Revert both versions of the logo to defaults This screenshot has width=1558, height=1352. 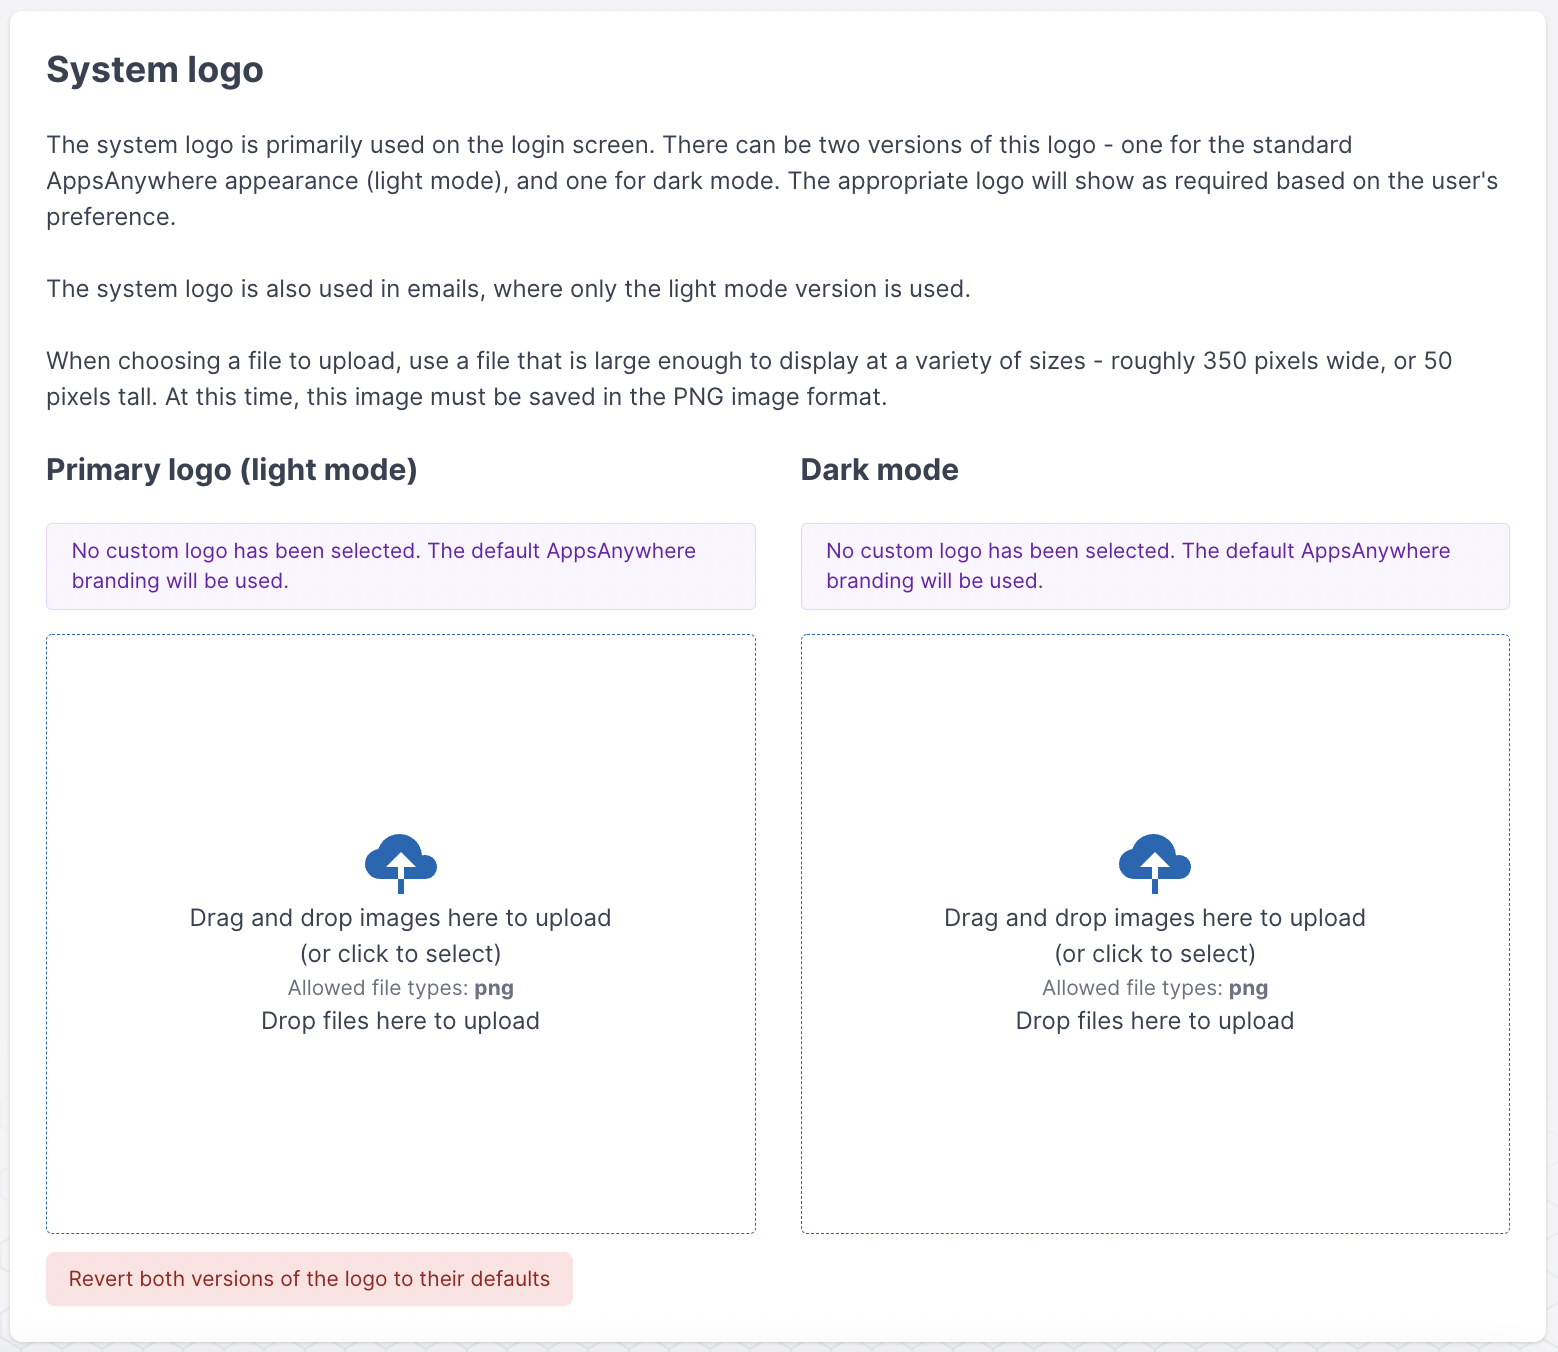[309, 1279]
